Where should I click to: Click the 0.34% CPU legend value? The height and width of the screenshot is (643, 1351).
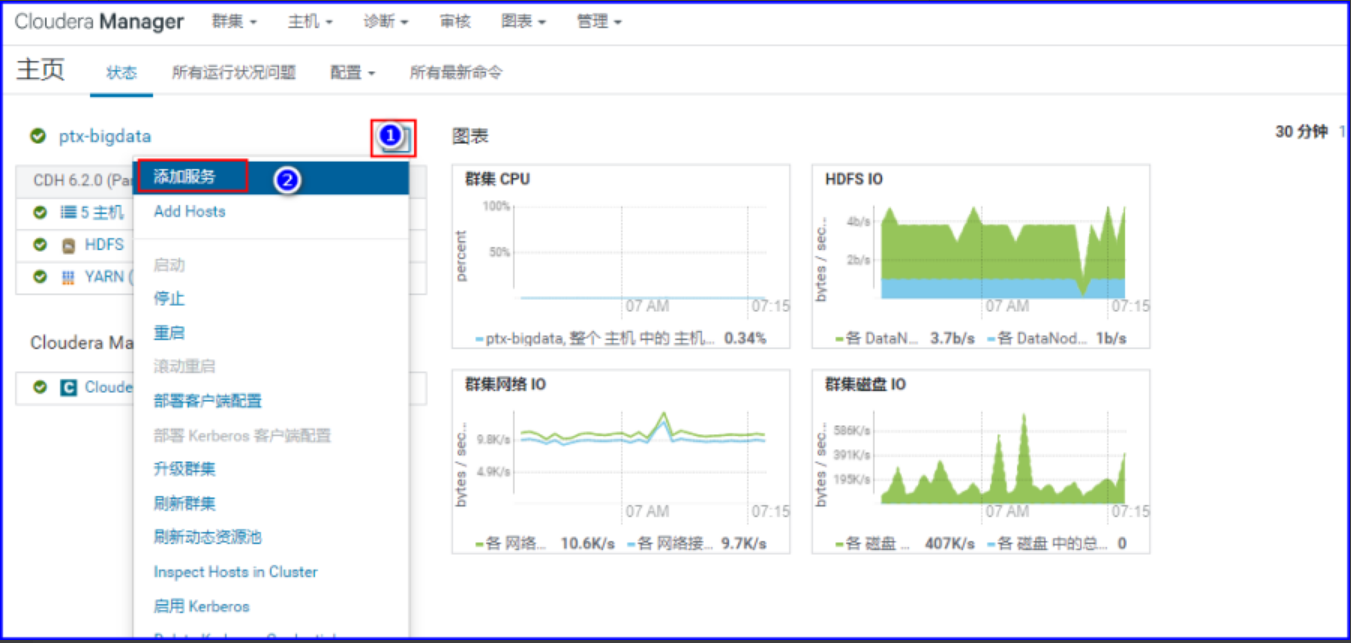pyautogui.click(x=745, y=338)
